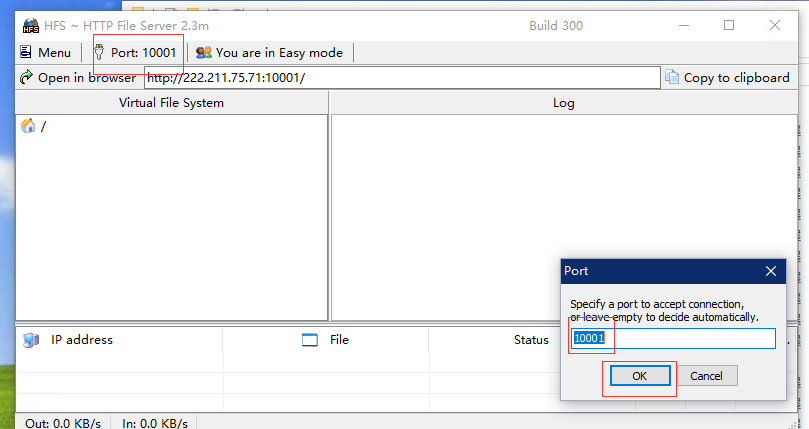
Task: Click Open in browser button
Action: pyautogui.click(x=78, y=77)
